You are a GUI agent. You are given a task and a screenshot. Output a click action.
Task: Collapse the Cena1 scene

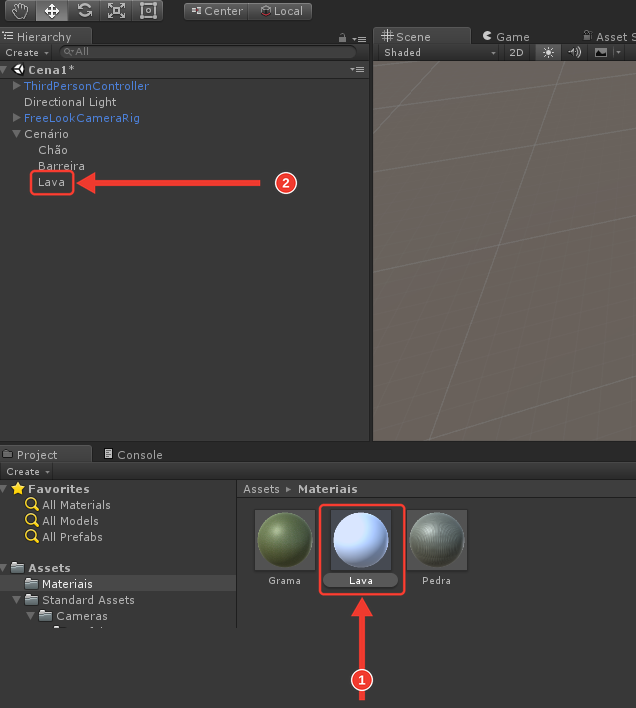[x=4, y=70]
